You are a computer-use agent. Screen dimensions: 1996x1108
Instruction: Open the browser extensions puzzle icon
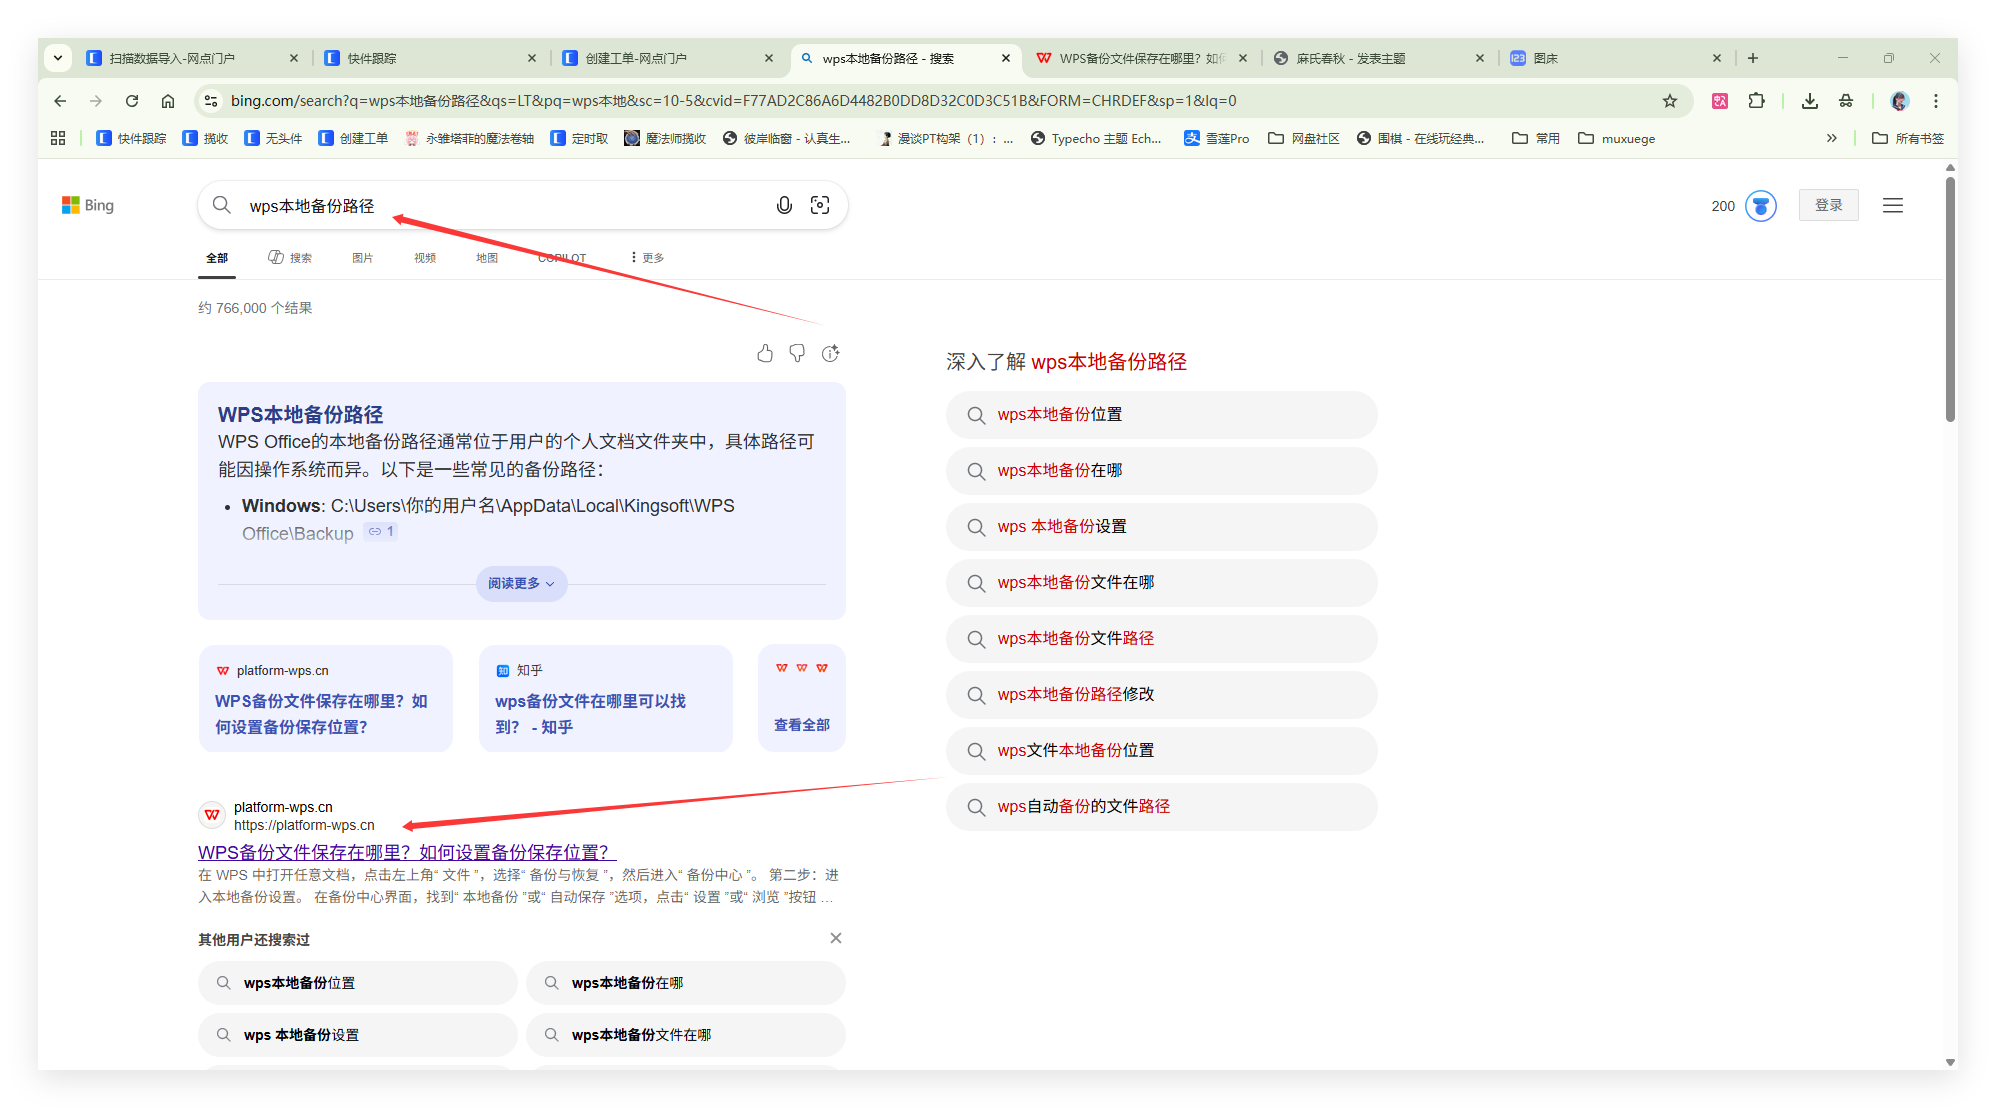[x=1757, y=101]
